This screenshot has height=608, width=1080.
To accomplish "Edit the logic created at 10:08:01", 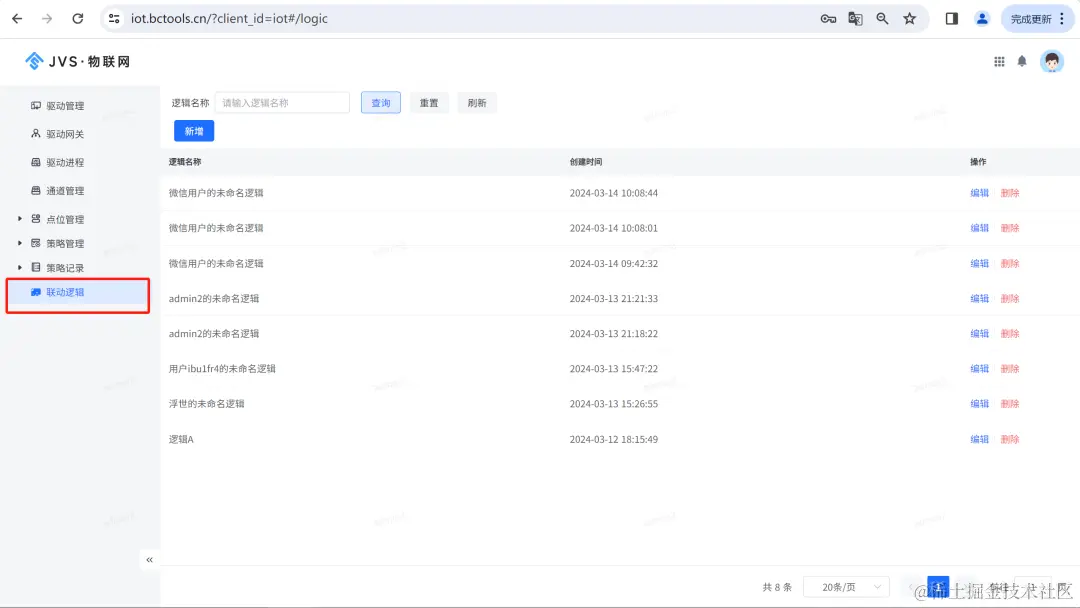I will click(979, 228).
